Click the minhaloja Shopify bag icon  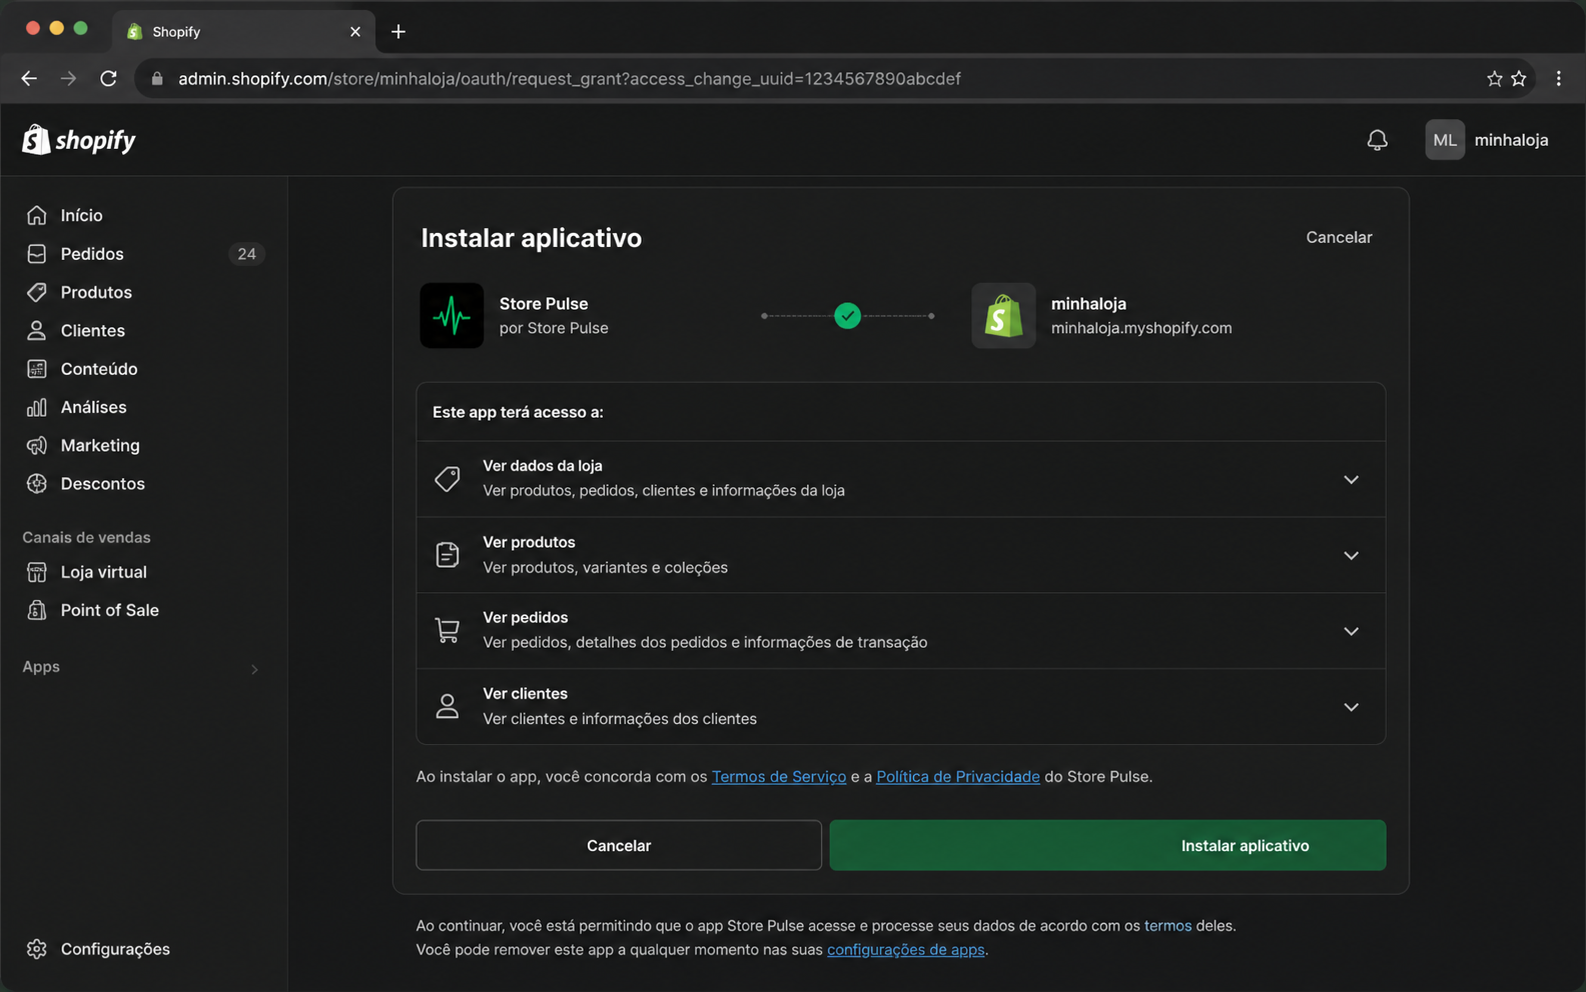[x=1003, y=316]
